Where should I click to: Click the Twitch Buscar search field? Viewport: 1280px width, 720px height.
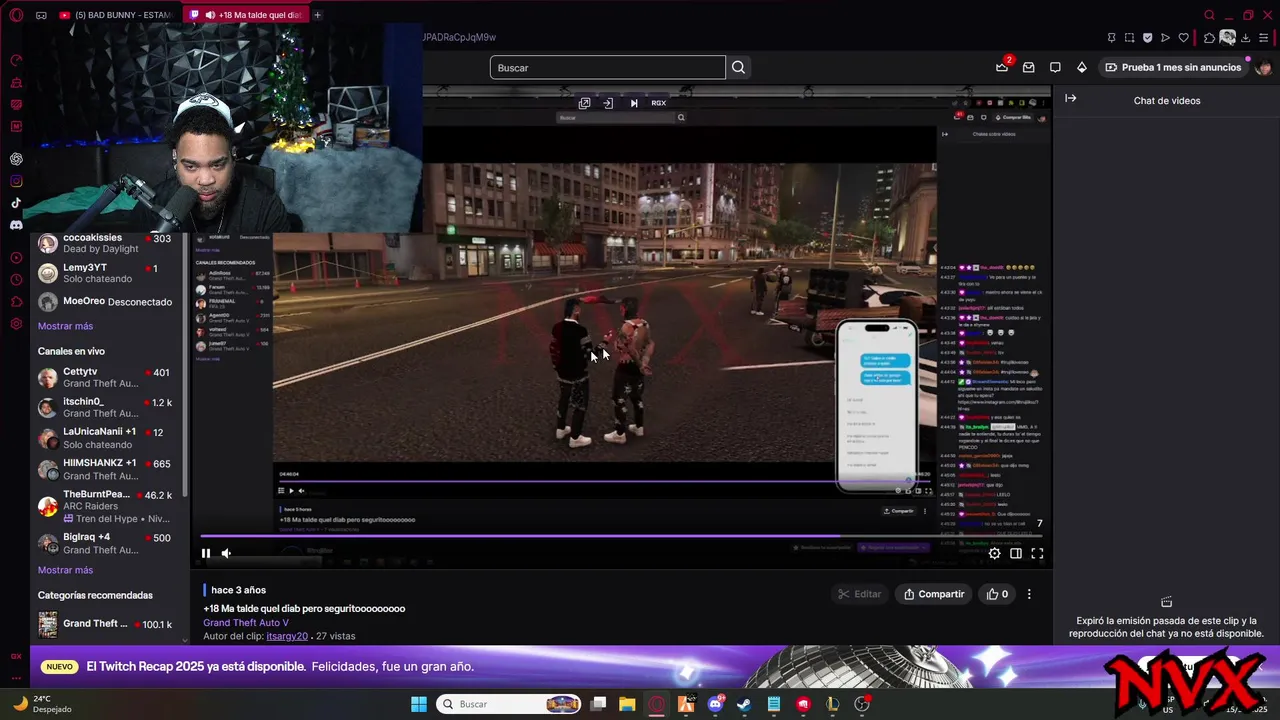point(607,67)
